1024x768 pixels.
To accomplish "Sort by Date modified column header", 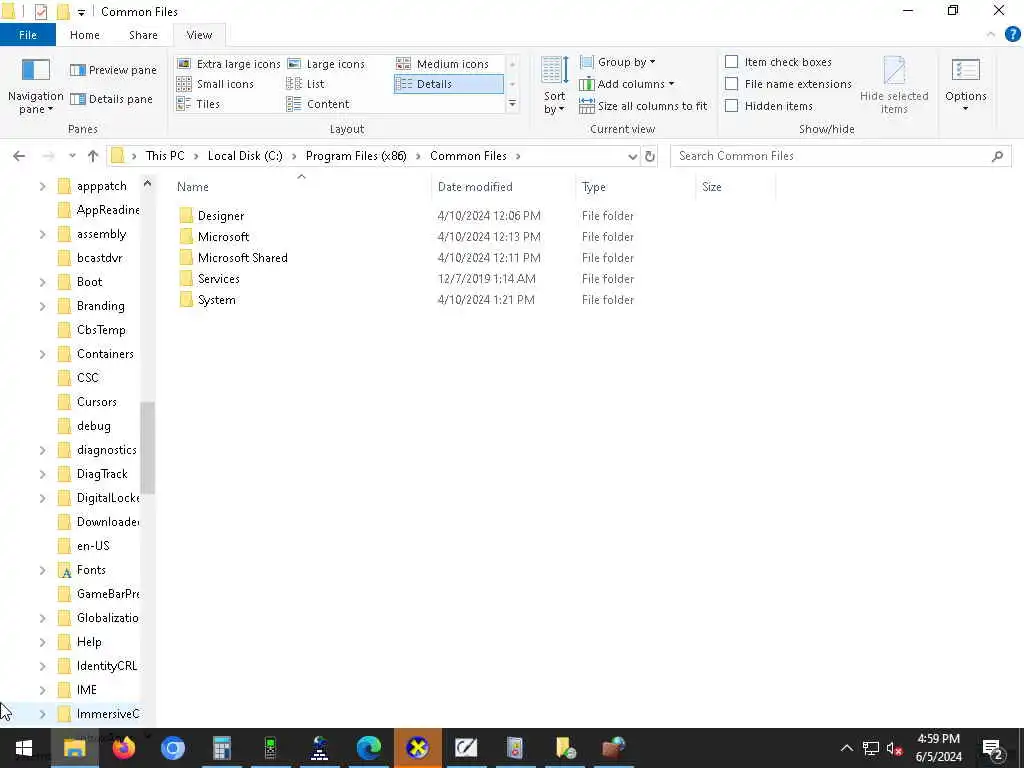I will click(503, 187).
